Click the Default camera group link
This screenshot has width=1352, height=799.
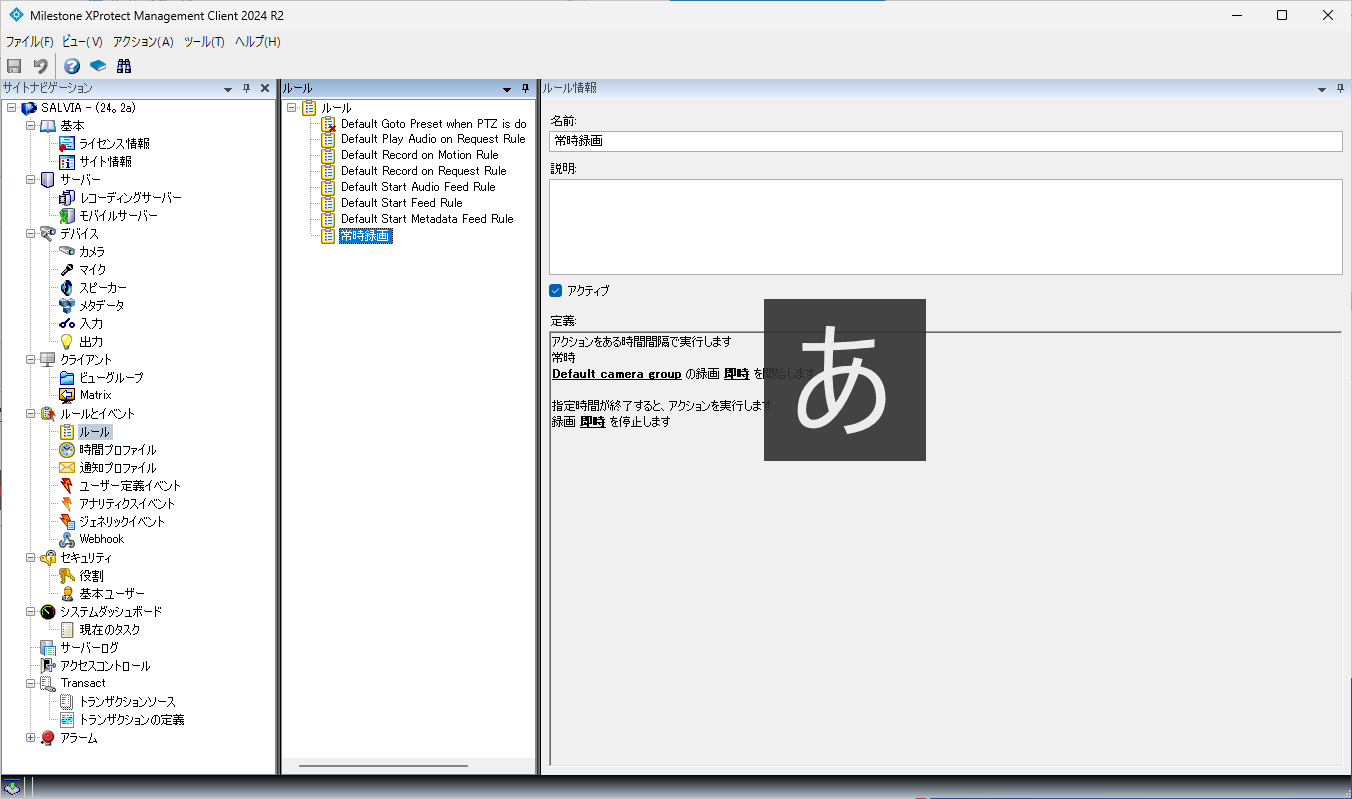pos(617,374)
